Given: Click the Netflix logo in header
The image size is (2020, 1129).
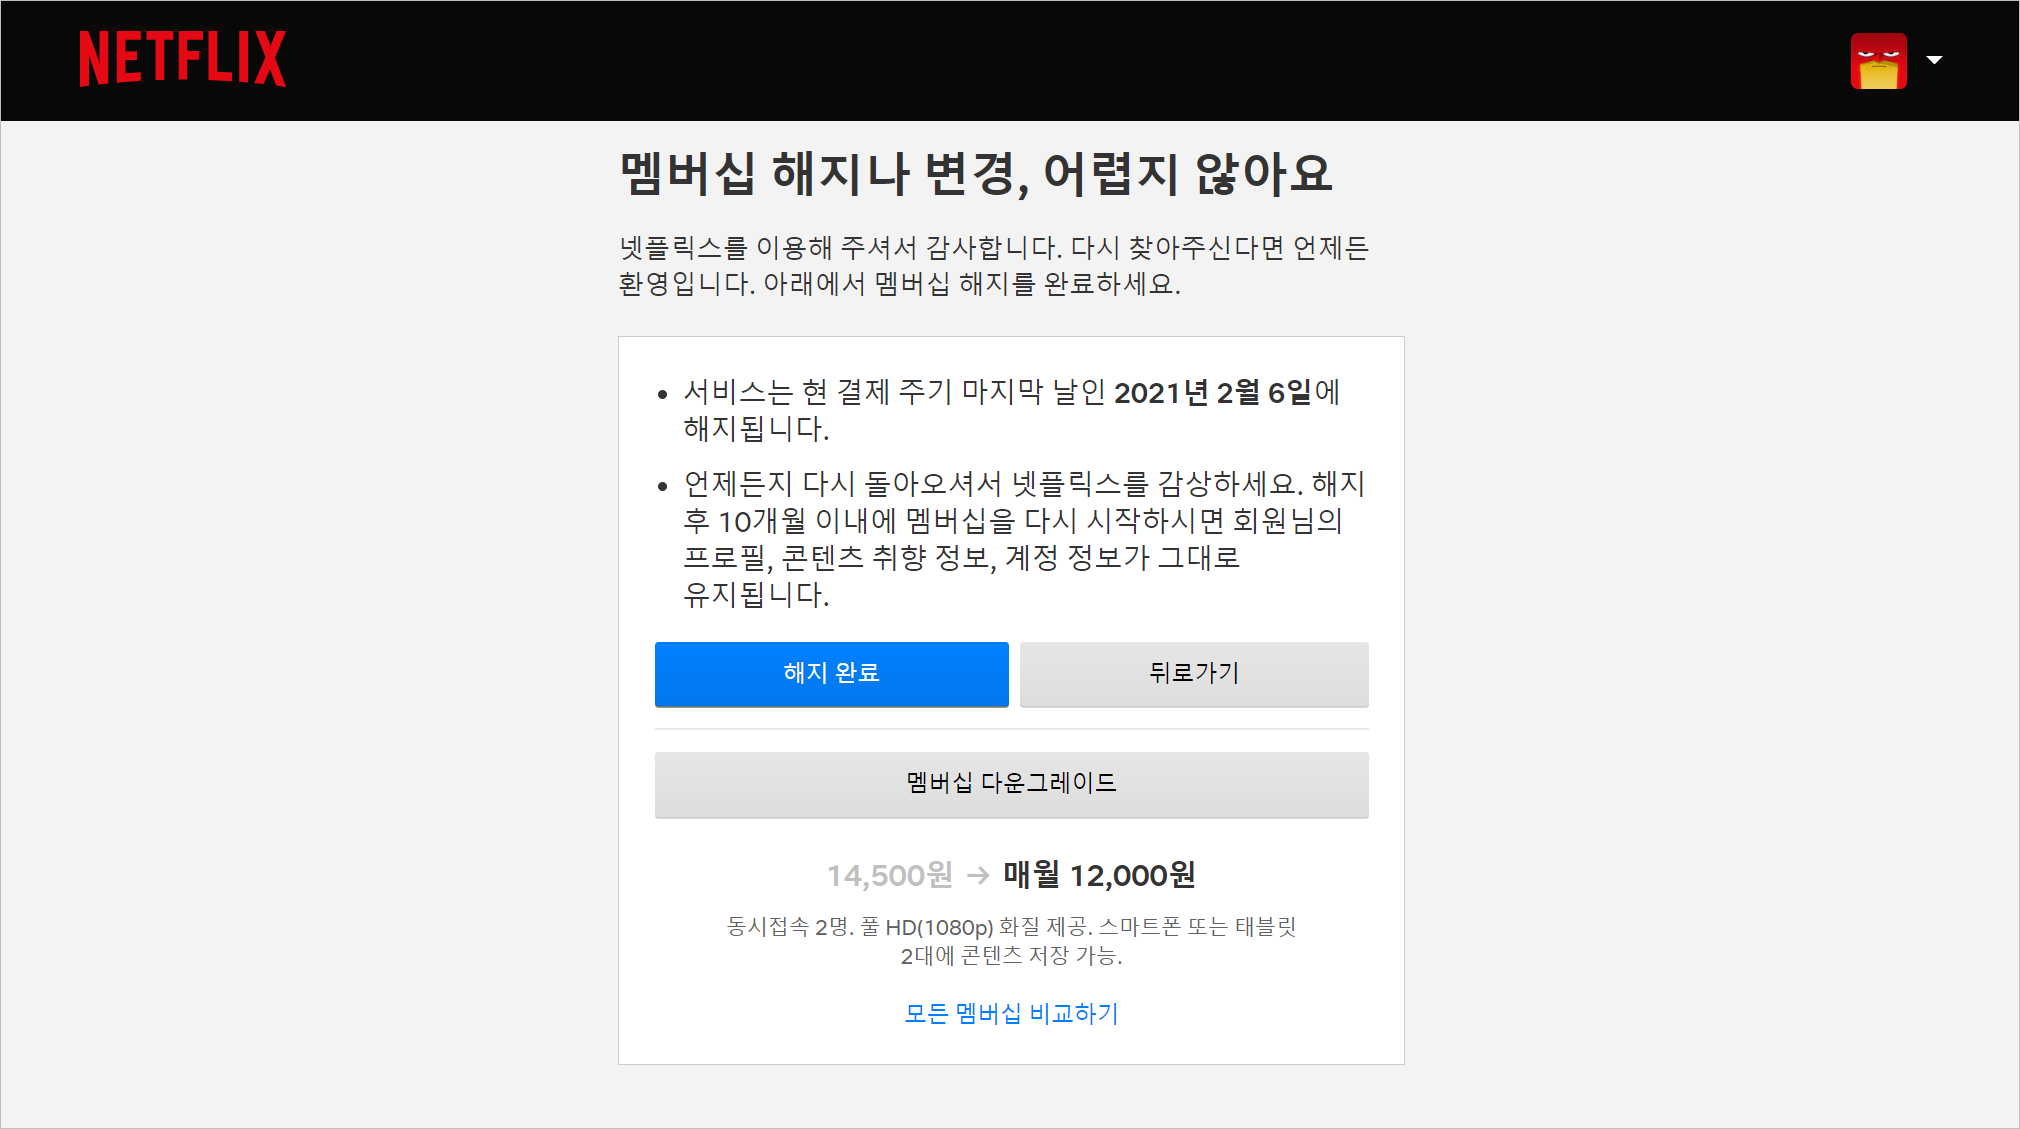Looking at the screenshot, I should [x=182, y=59].
